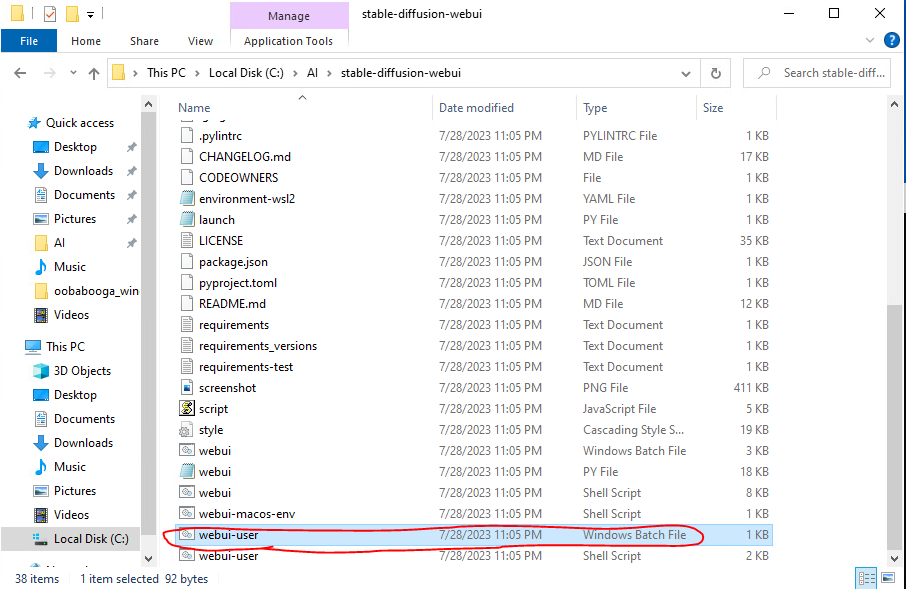Select the CODEOWNERS file name

239,177
